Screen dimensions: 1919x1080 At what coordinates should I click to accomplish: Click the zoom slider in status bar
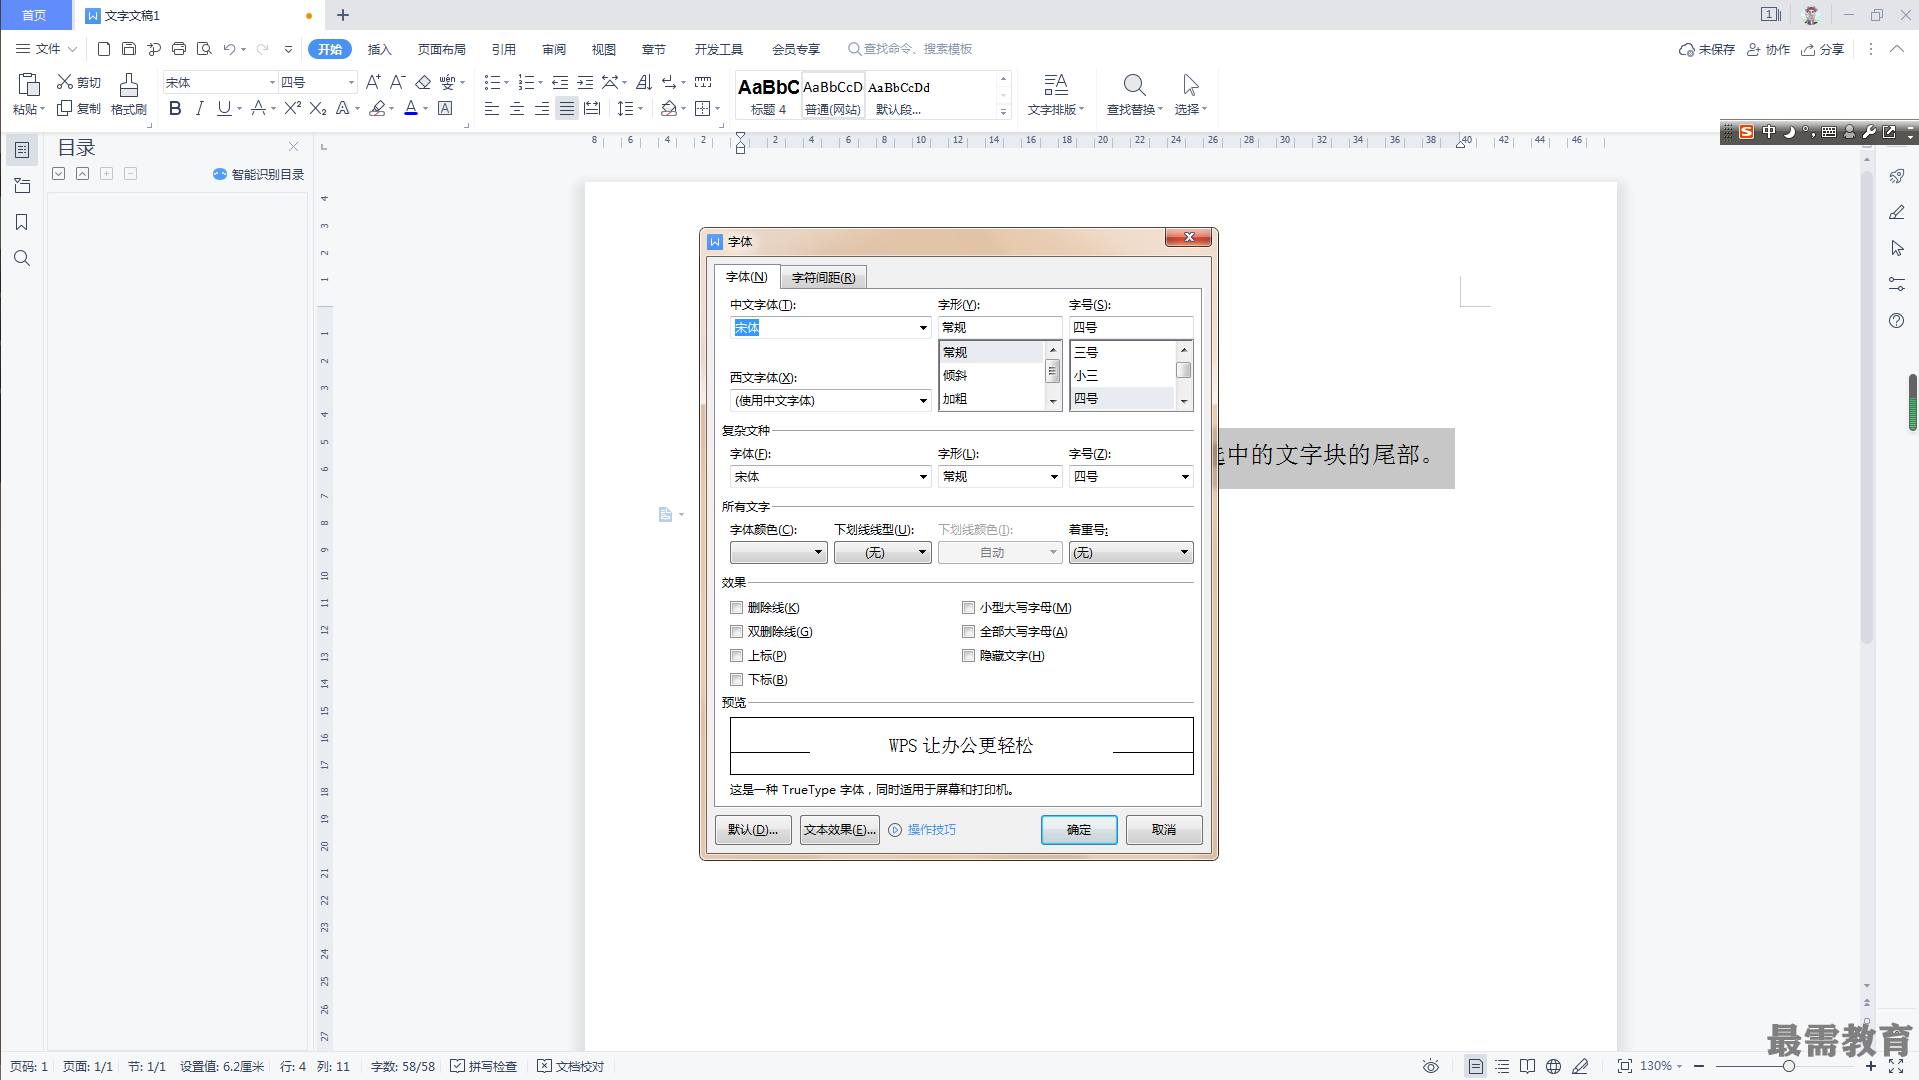point(1788,1066)
